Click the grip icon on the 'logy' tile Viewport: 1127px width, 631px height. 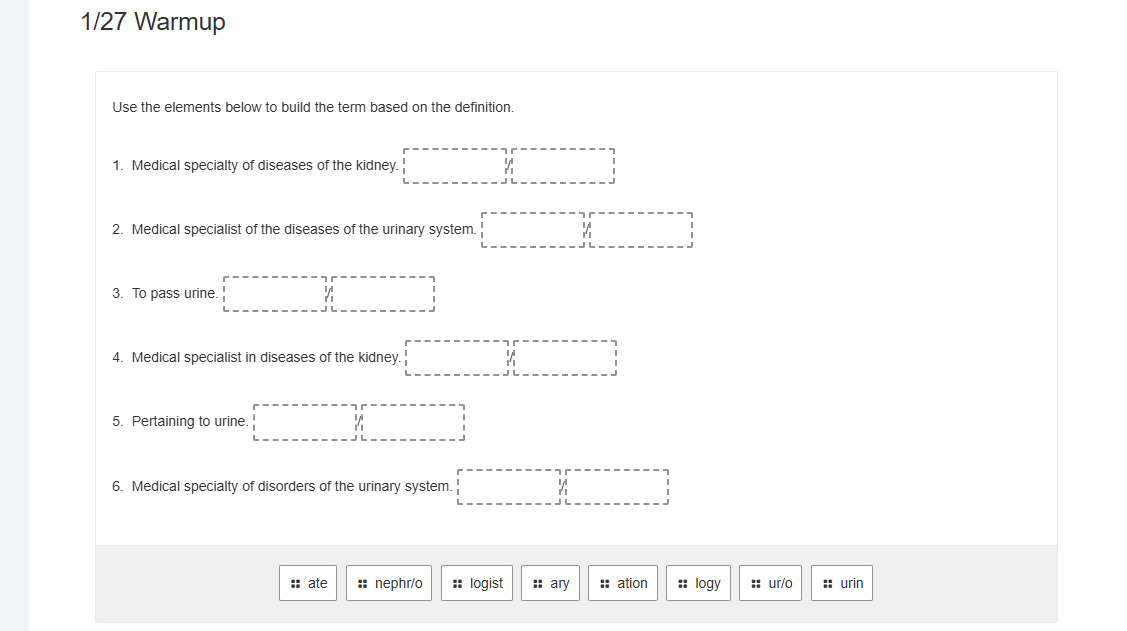(683, 582)
